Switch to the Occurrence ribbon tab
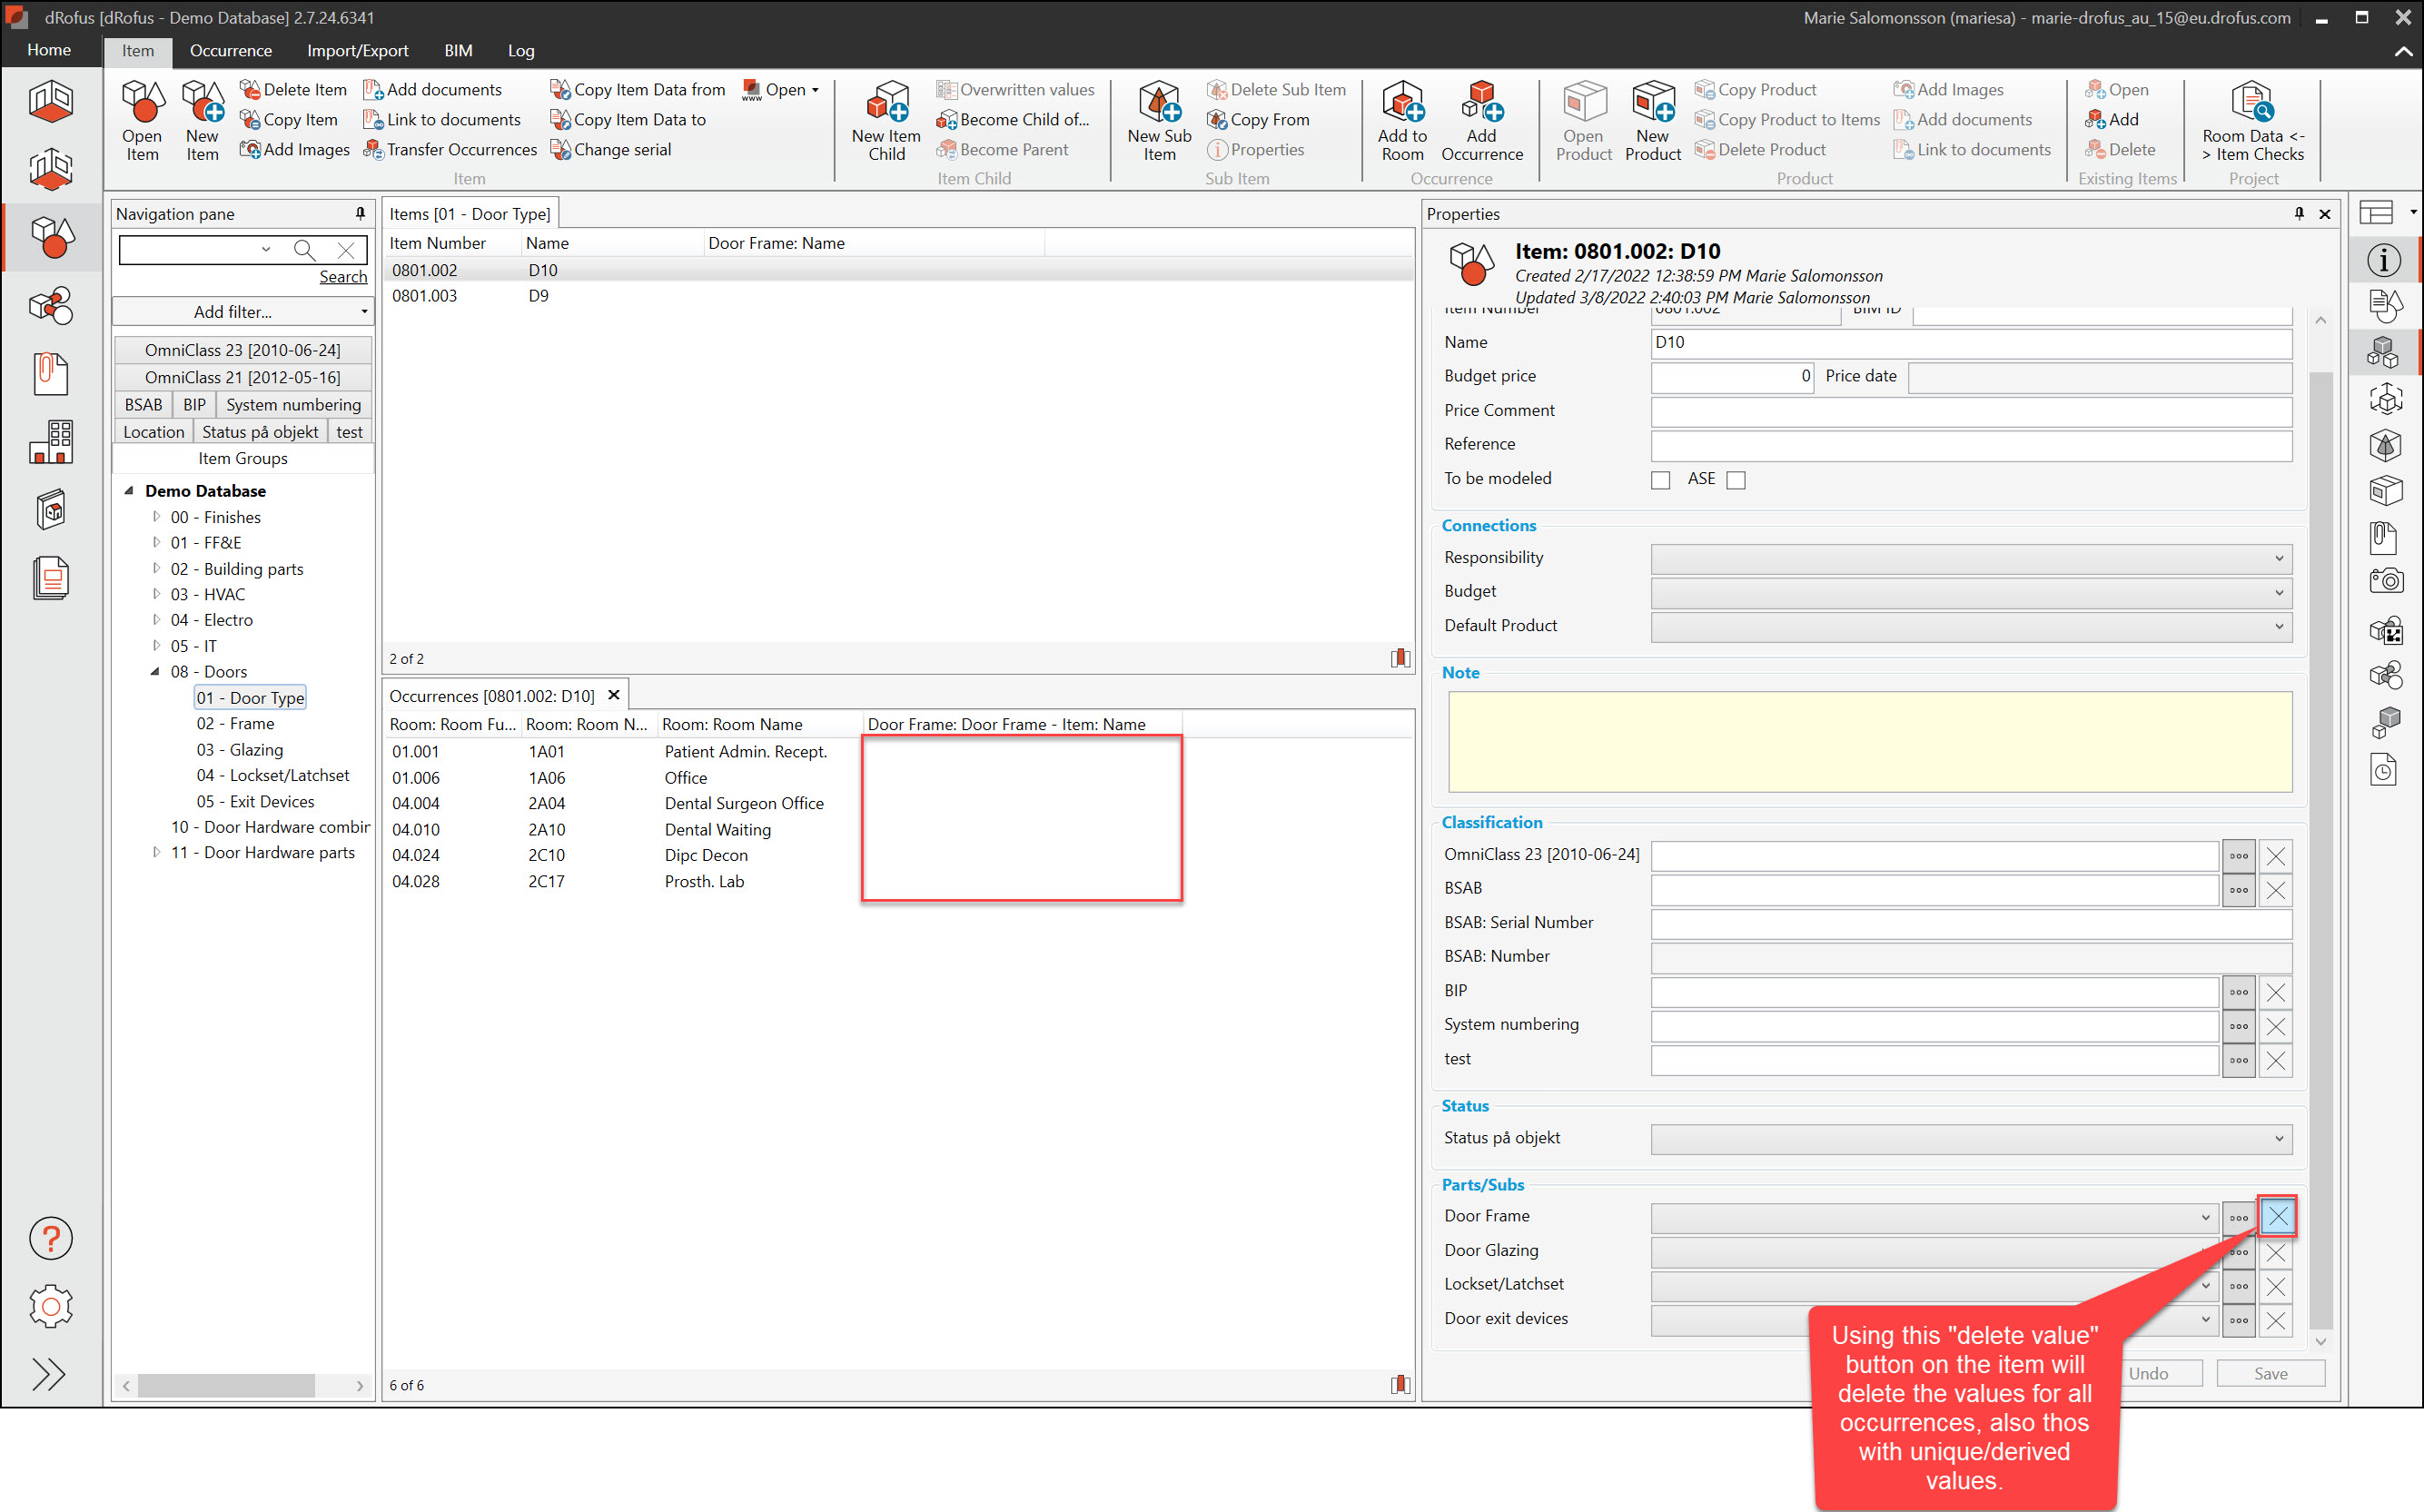 (x=230, y=51)
